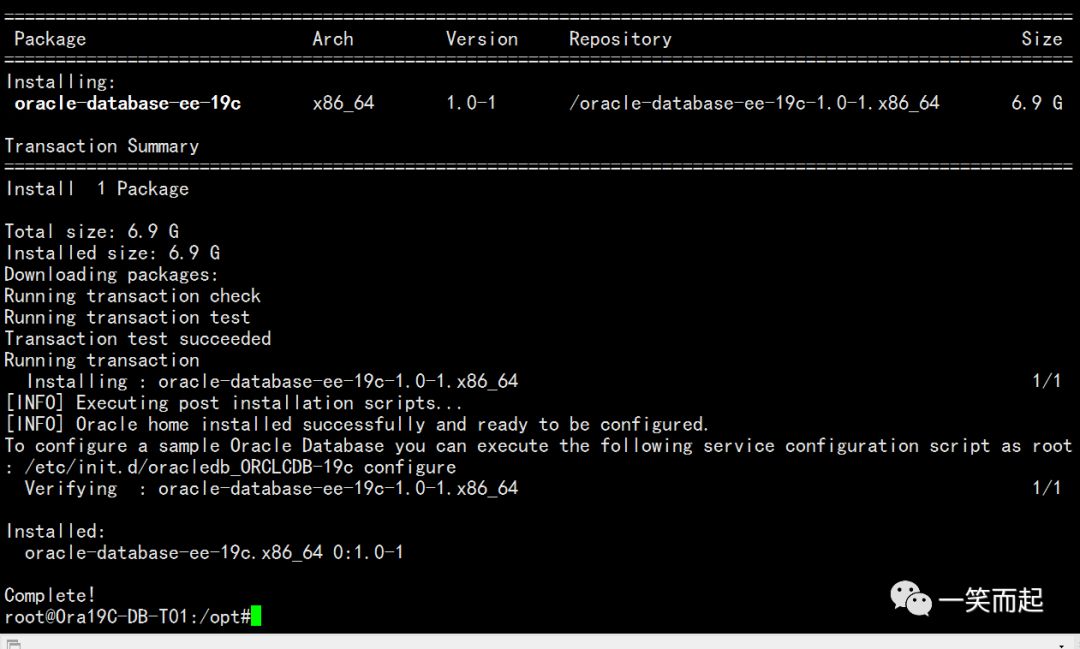Click the "Version" column header
Screen dimensions: 1080x649
[x=481, y=39]
